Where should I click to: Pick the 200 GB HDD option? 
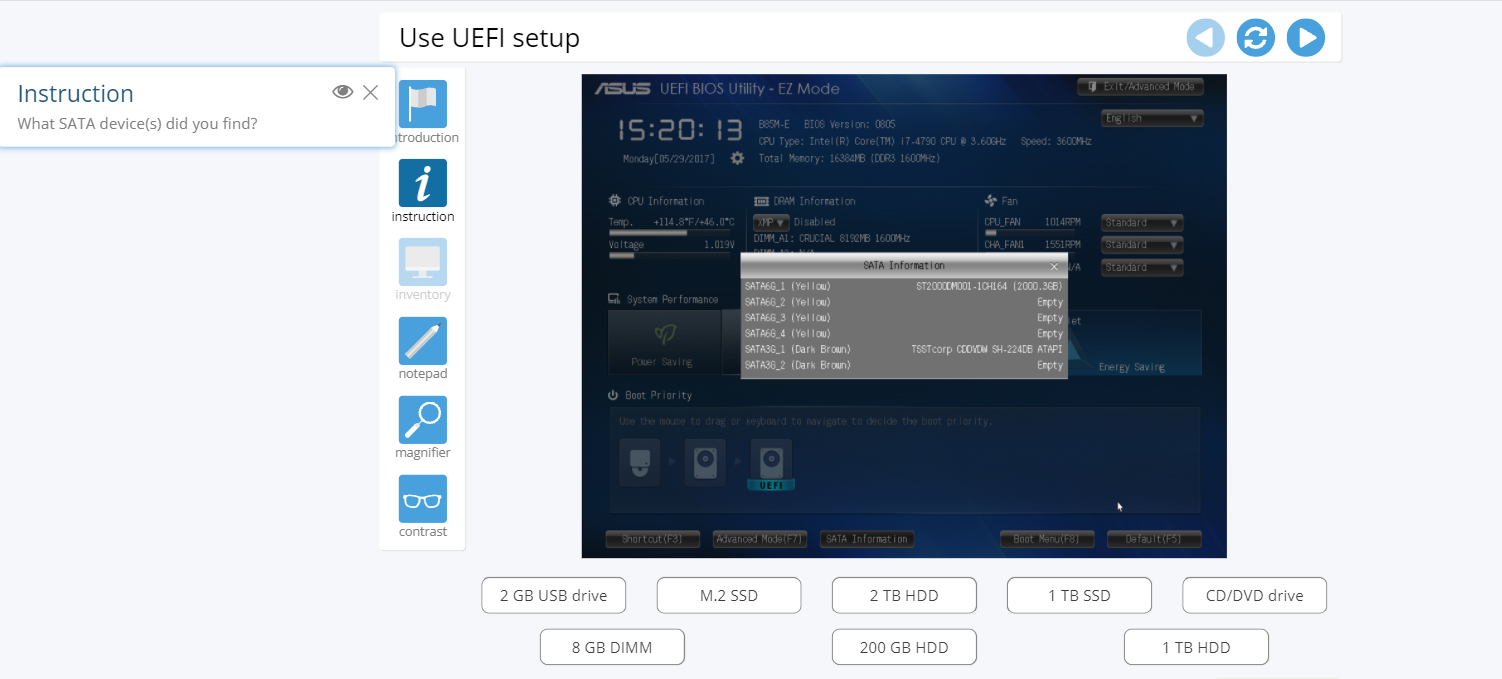pyautogui.click(x=904, y=647)
